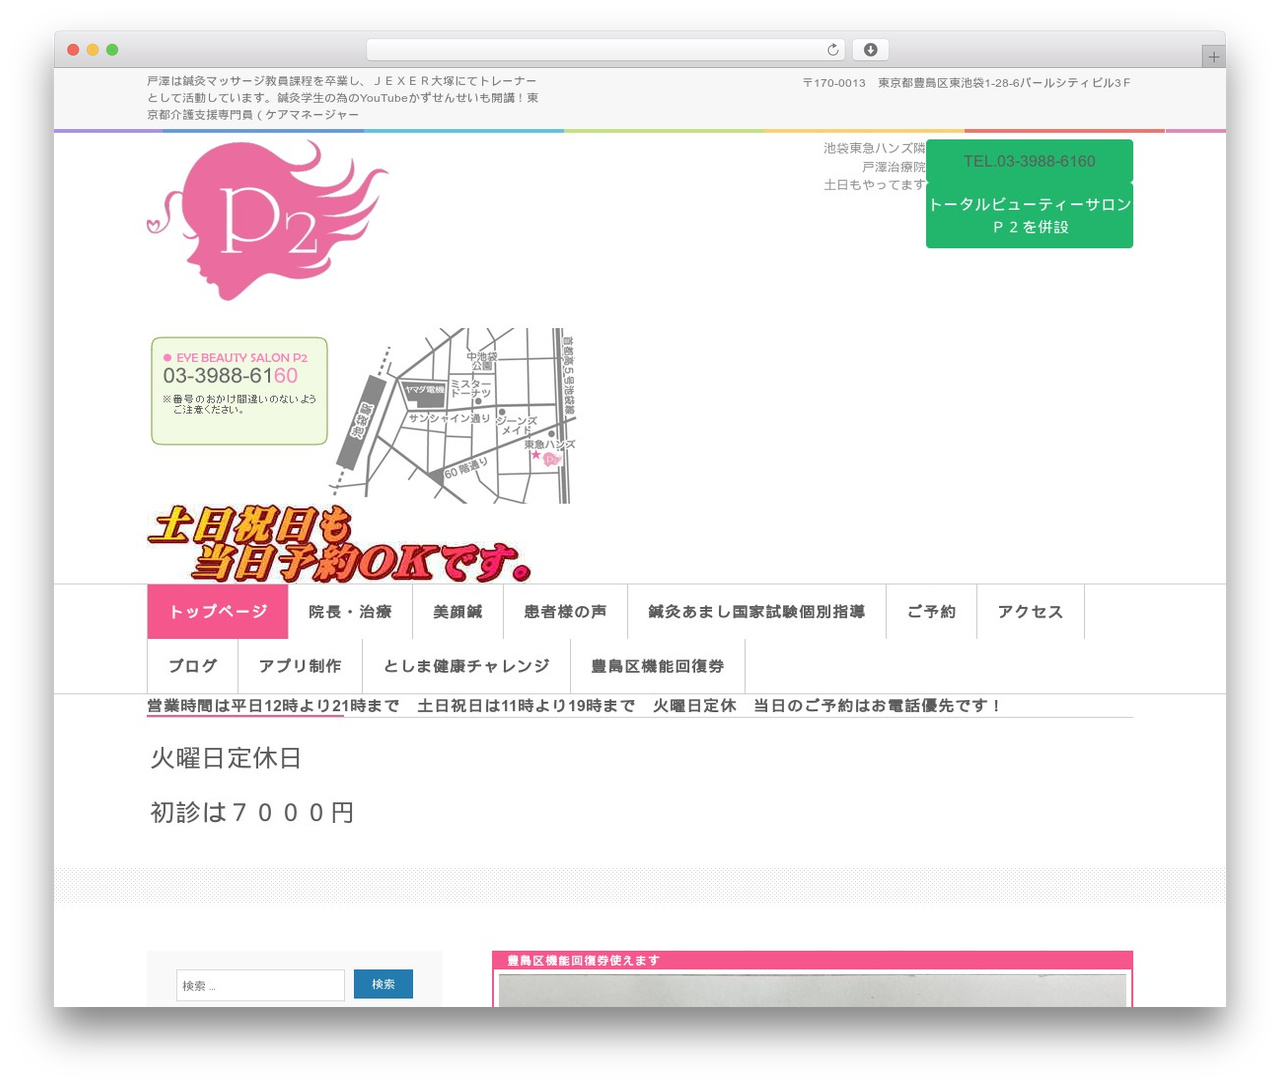Open the としま健康チャレンジ menu item

click(467, 666)
